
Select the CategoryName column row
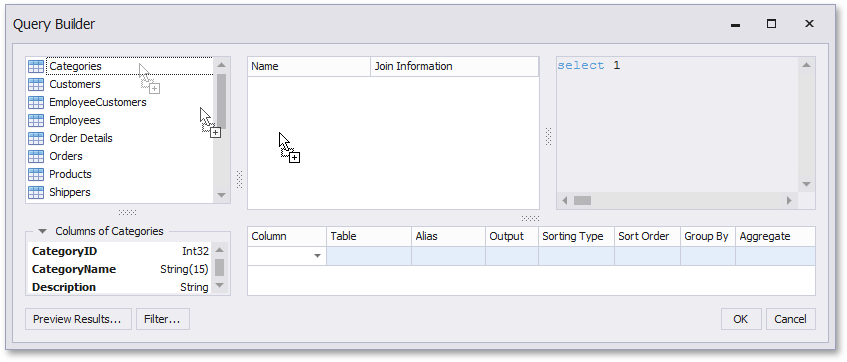coord(120,269)
